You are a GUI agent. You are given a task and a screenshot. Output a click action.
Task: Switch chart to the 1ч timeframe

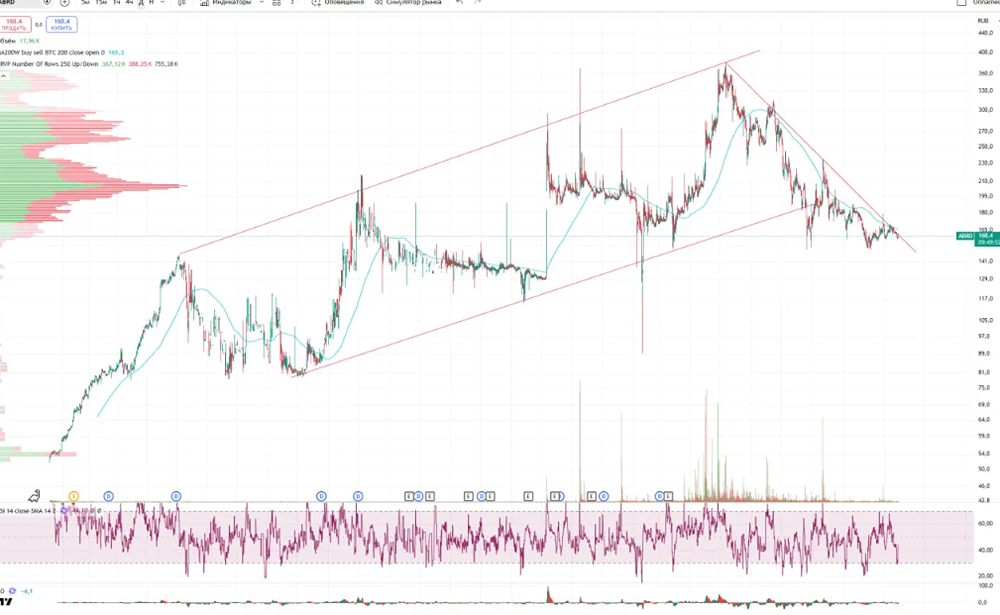117,3
